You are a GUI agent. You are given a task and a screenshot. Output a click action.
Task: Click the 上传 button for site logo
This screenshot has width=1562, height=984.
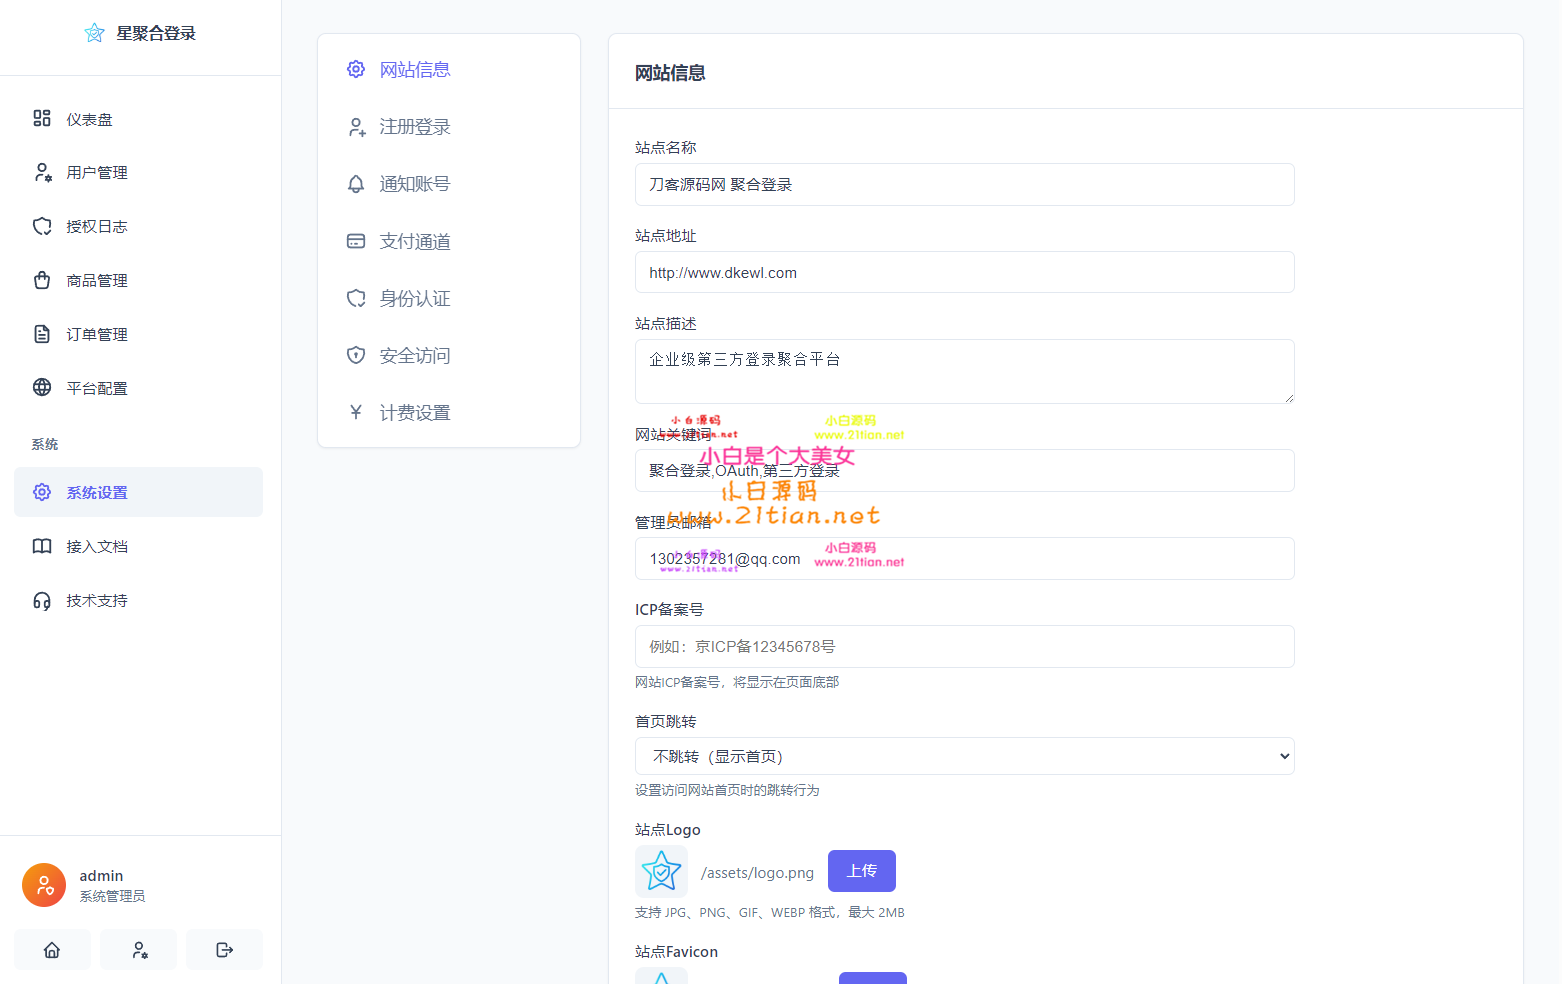[861, 871]
